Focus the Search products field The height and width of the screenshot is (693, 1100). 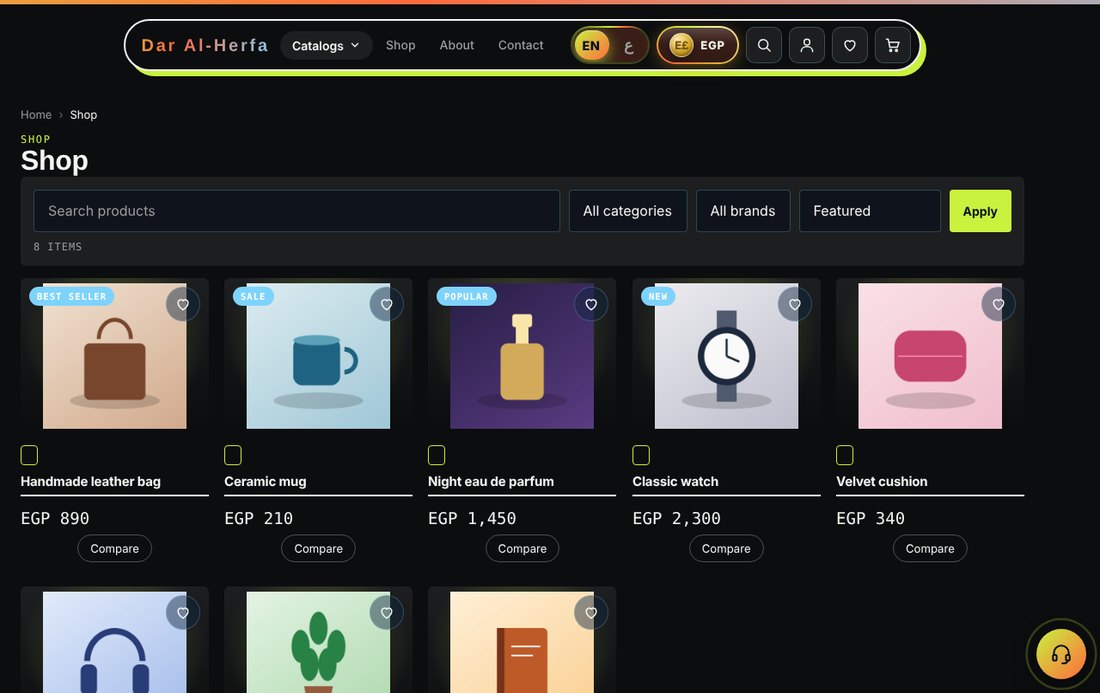(297, 211)
